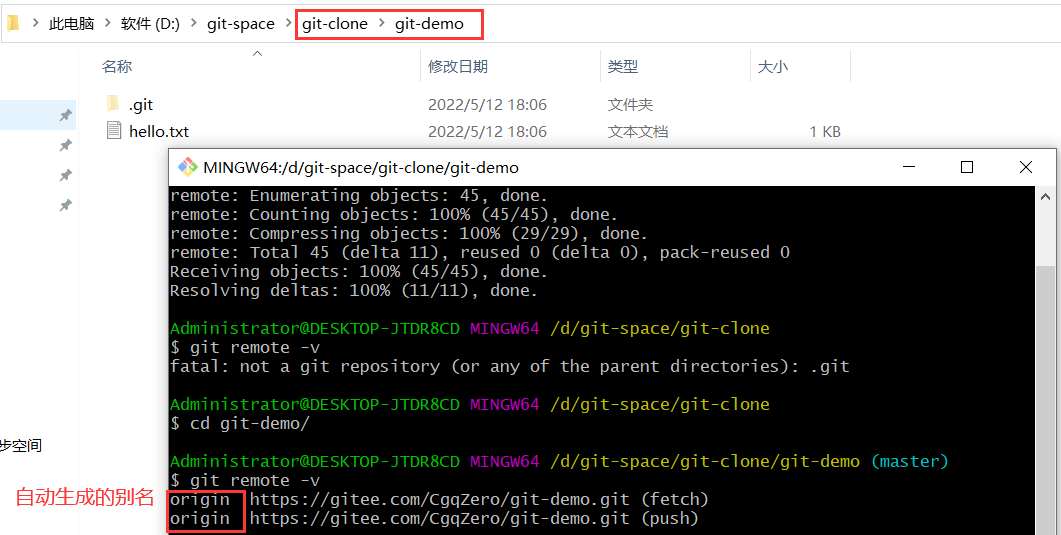Click 'remote: Total 45' output line
This screenshot has width=1061, height=535.
point(480,253)
